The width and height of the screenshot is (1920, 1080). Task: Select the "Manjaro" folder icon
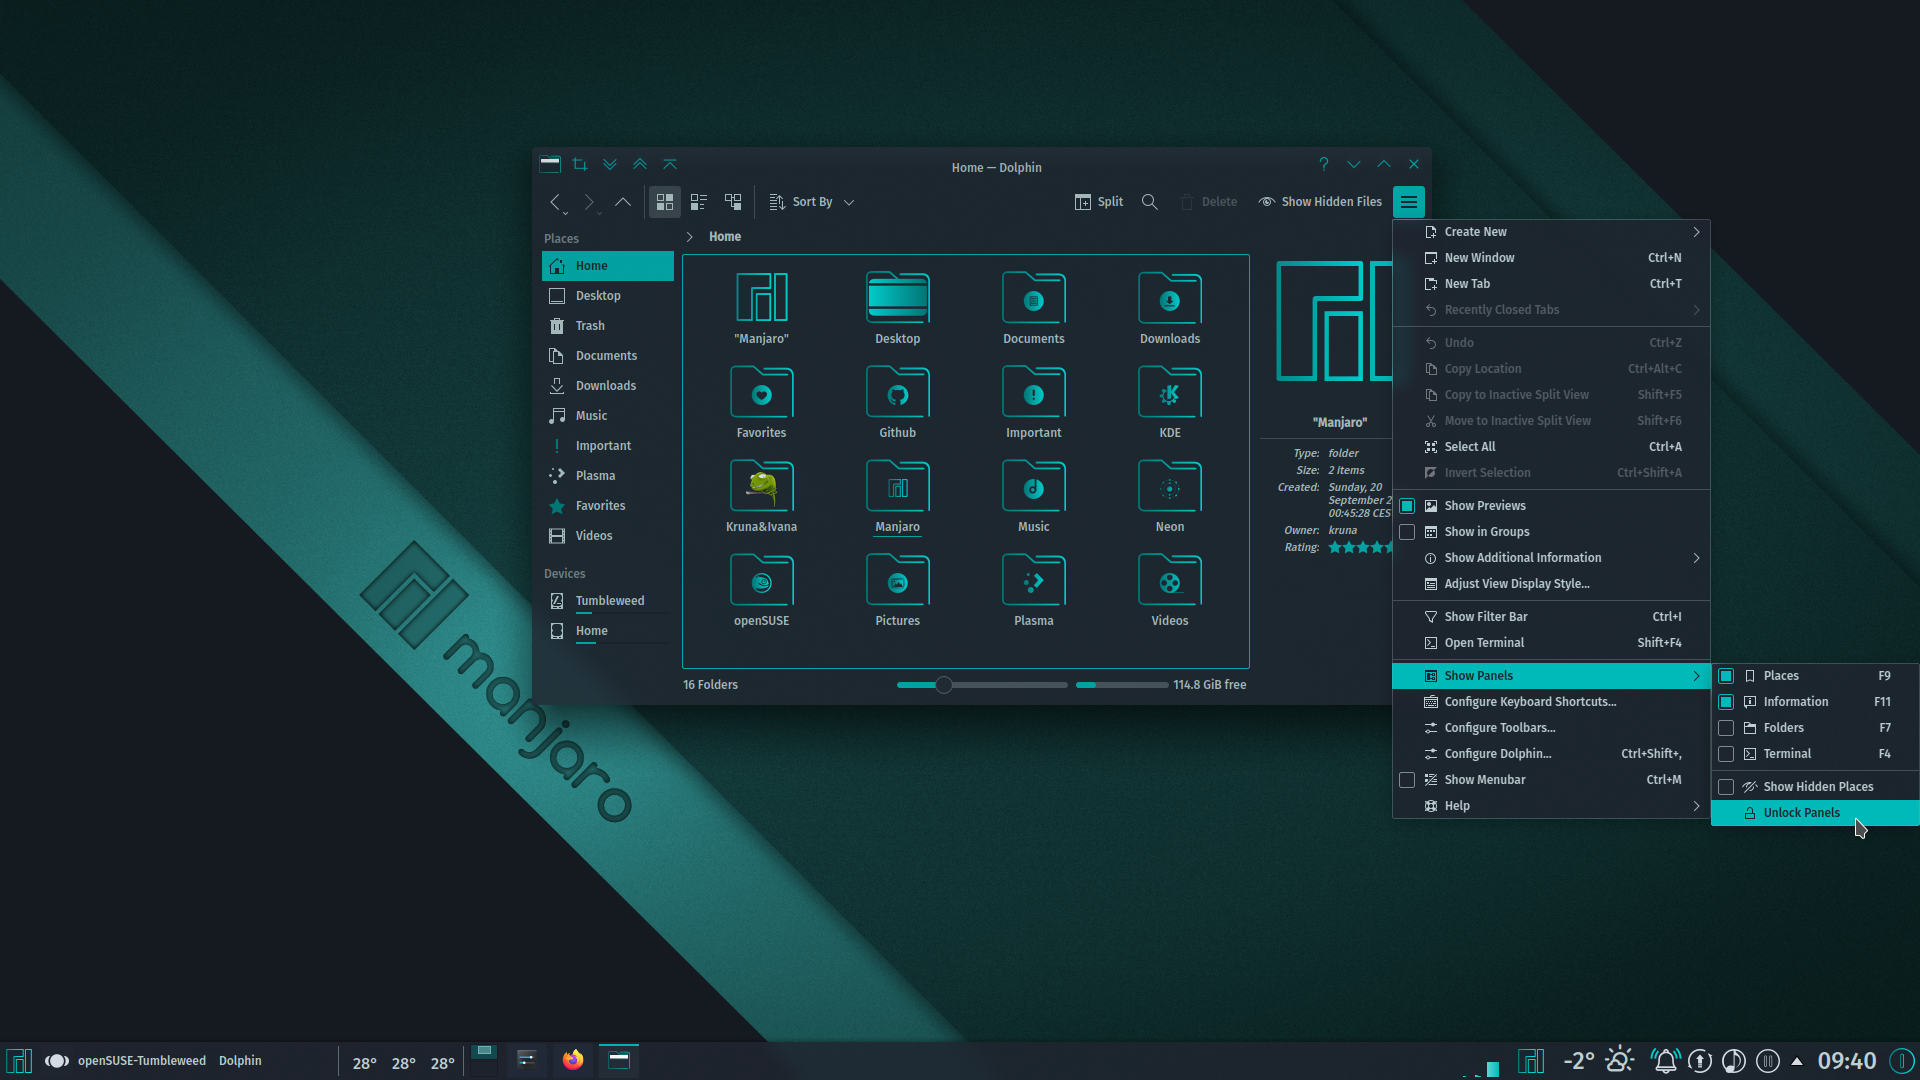click(762, 298)
